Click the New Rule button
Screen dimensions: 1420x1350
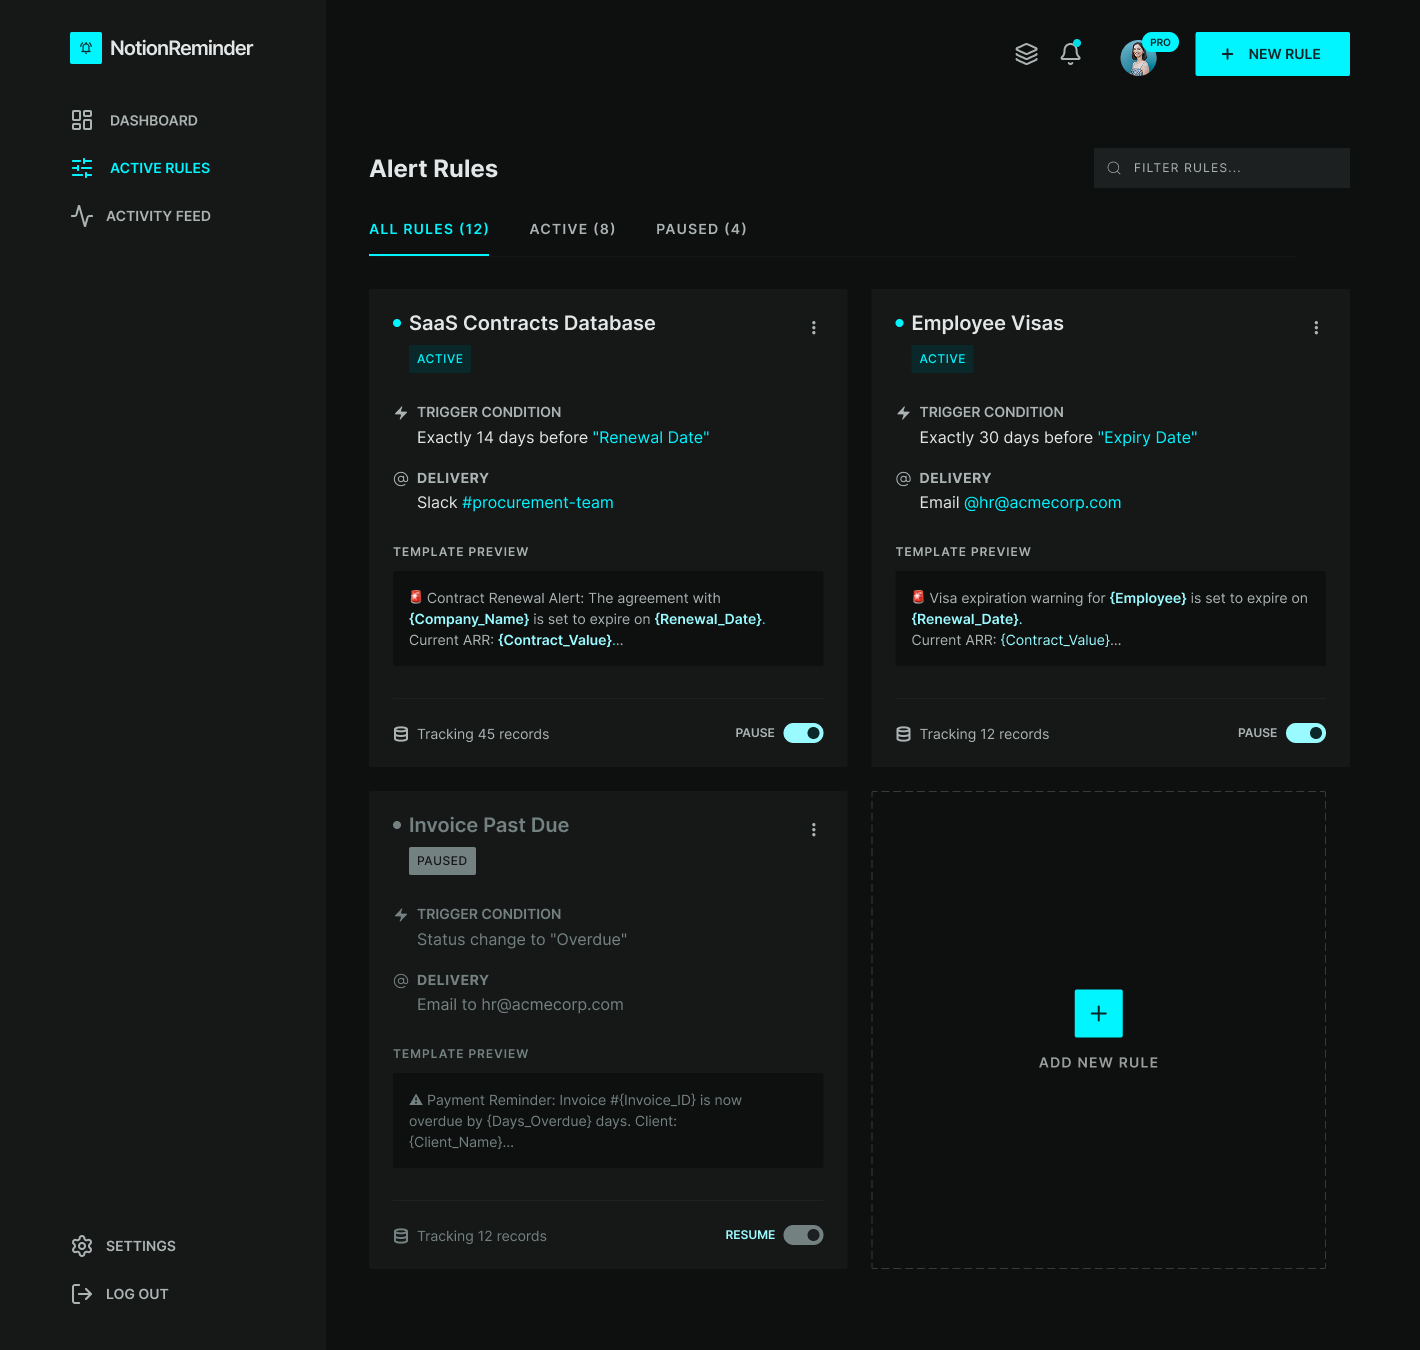pos(1272,54)
